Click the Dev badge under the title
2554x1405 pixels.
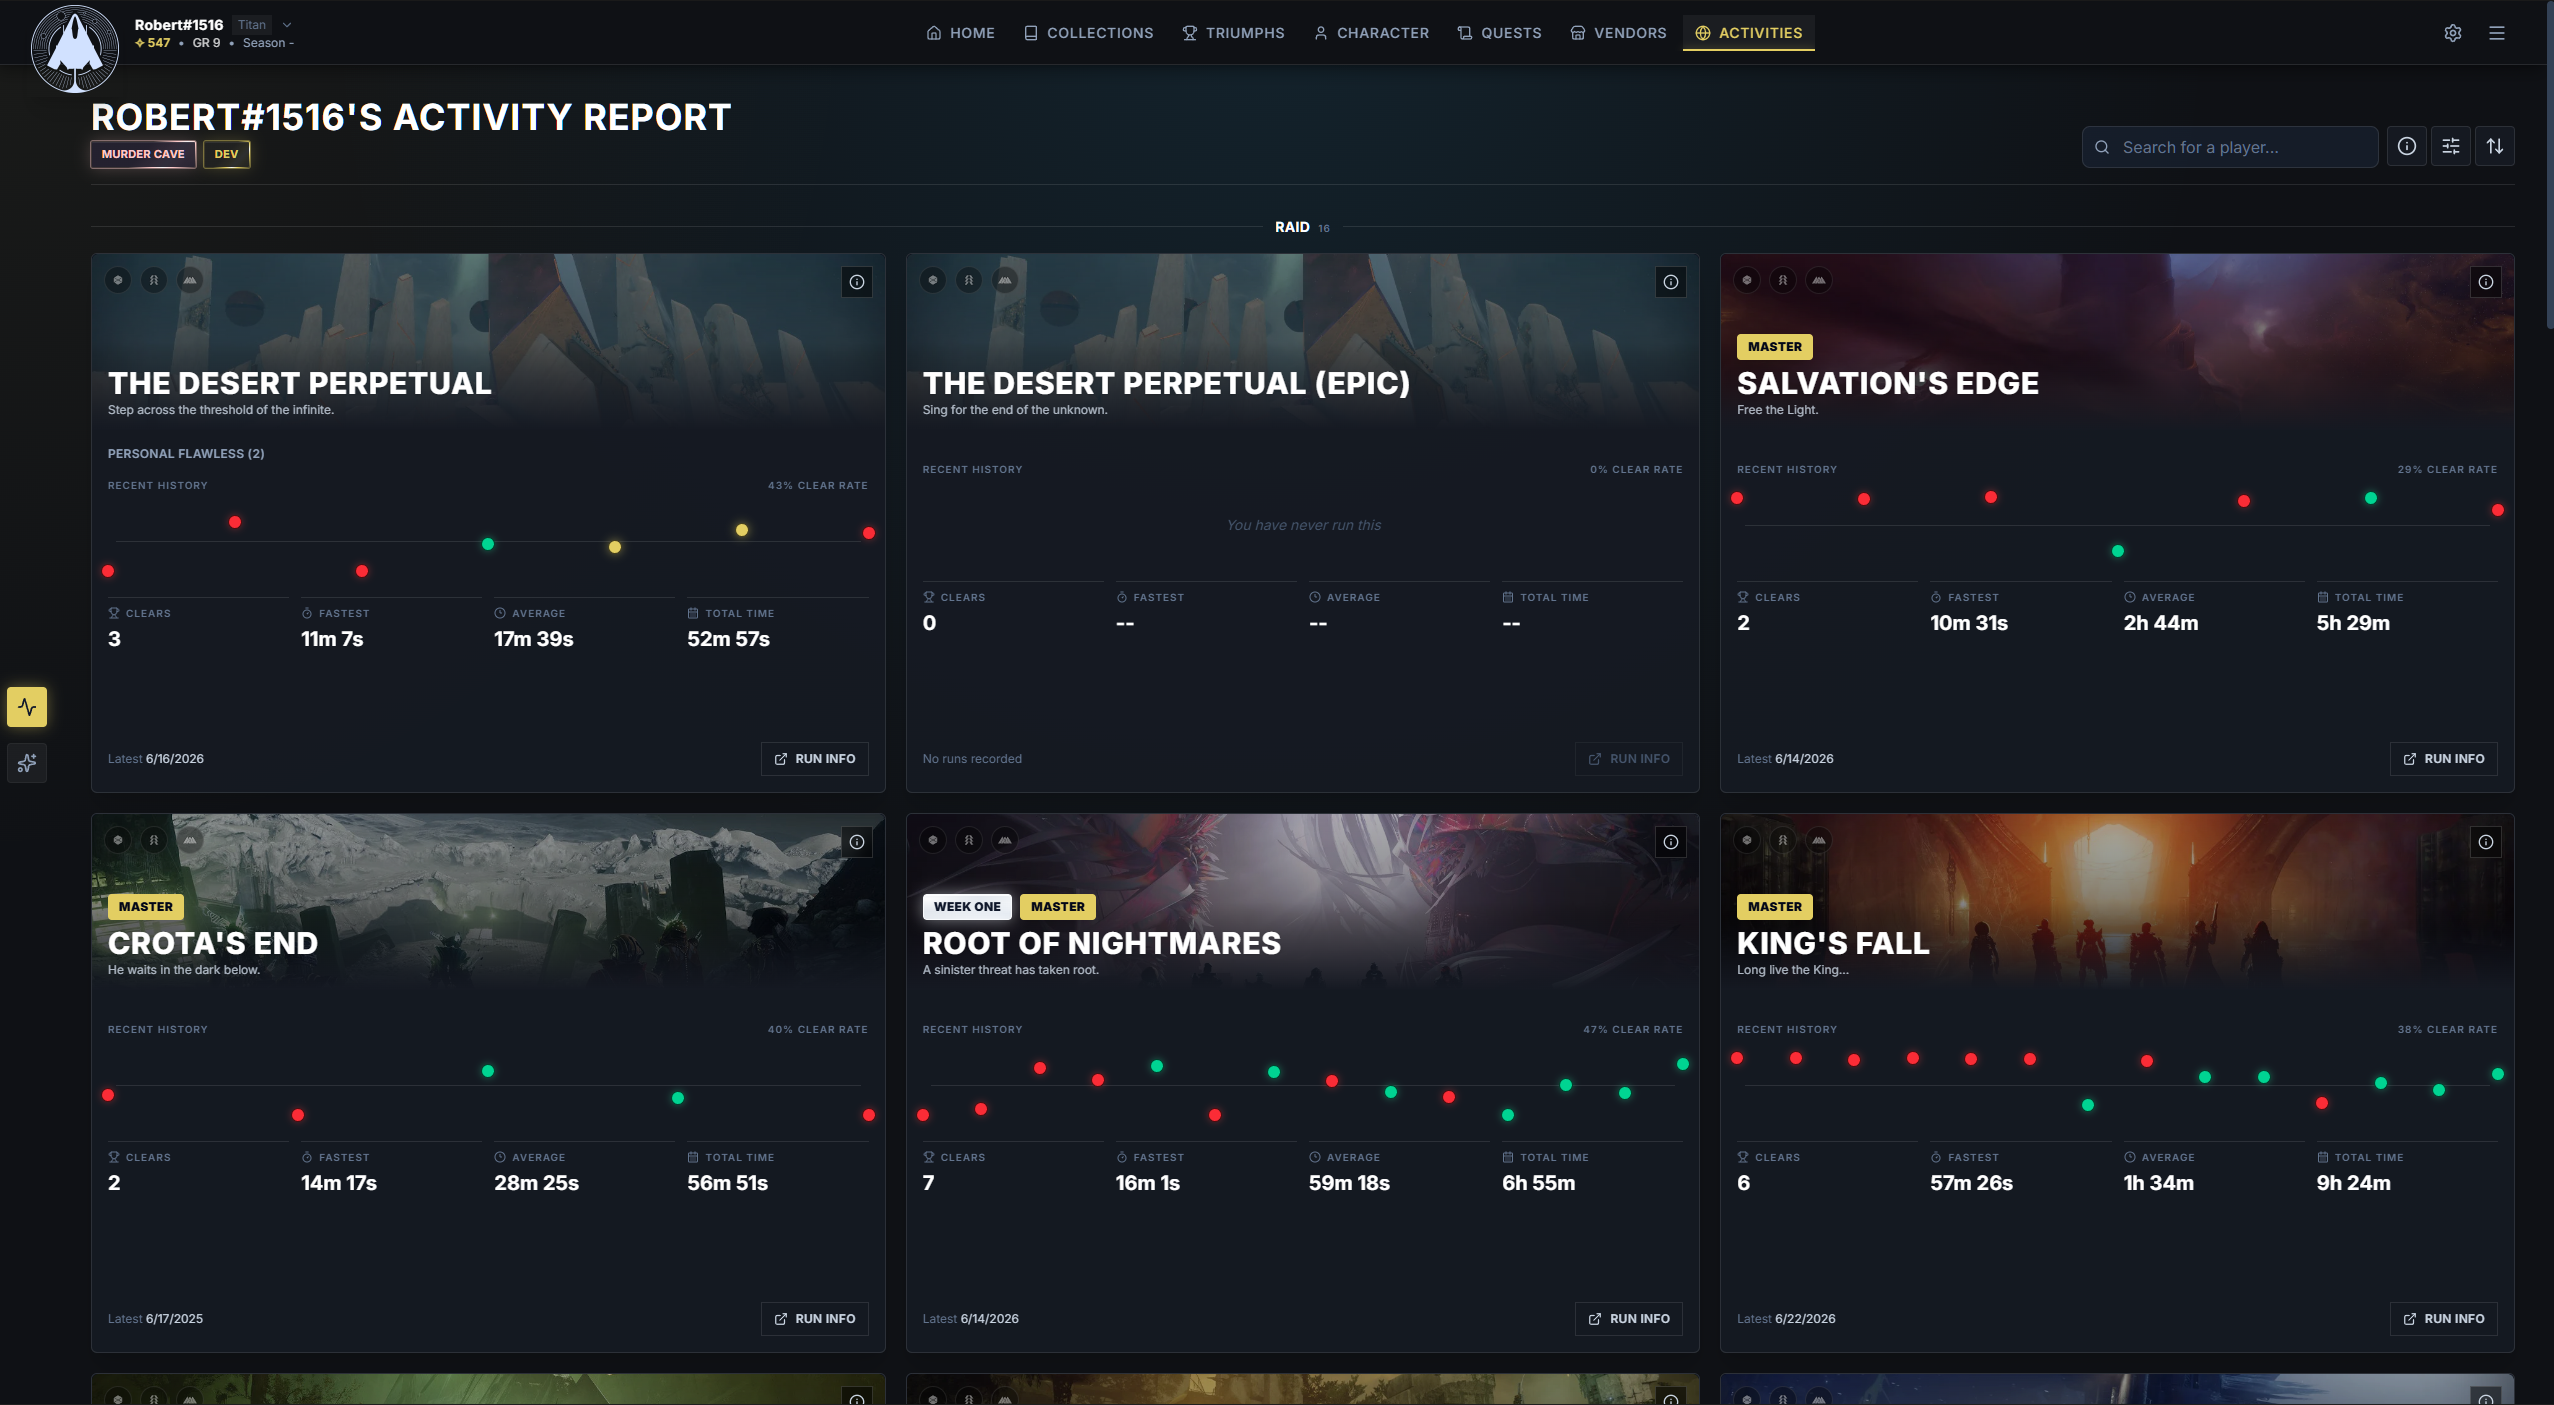pos(226,154)
